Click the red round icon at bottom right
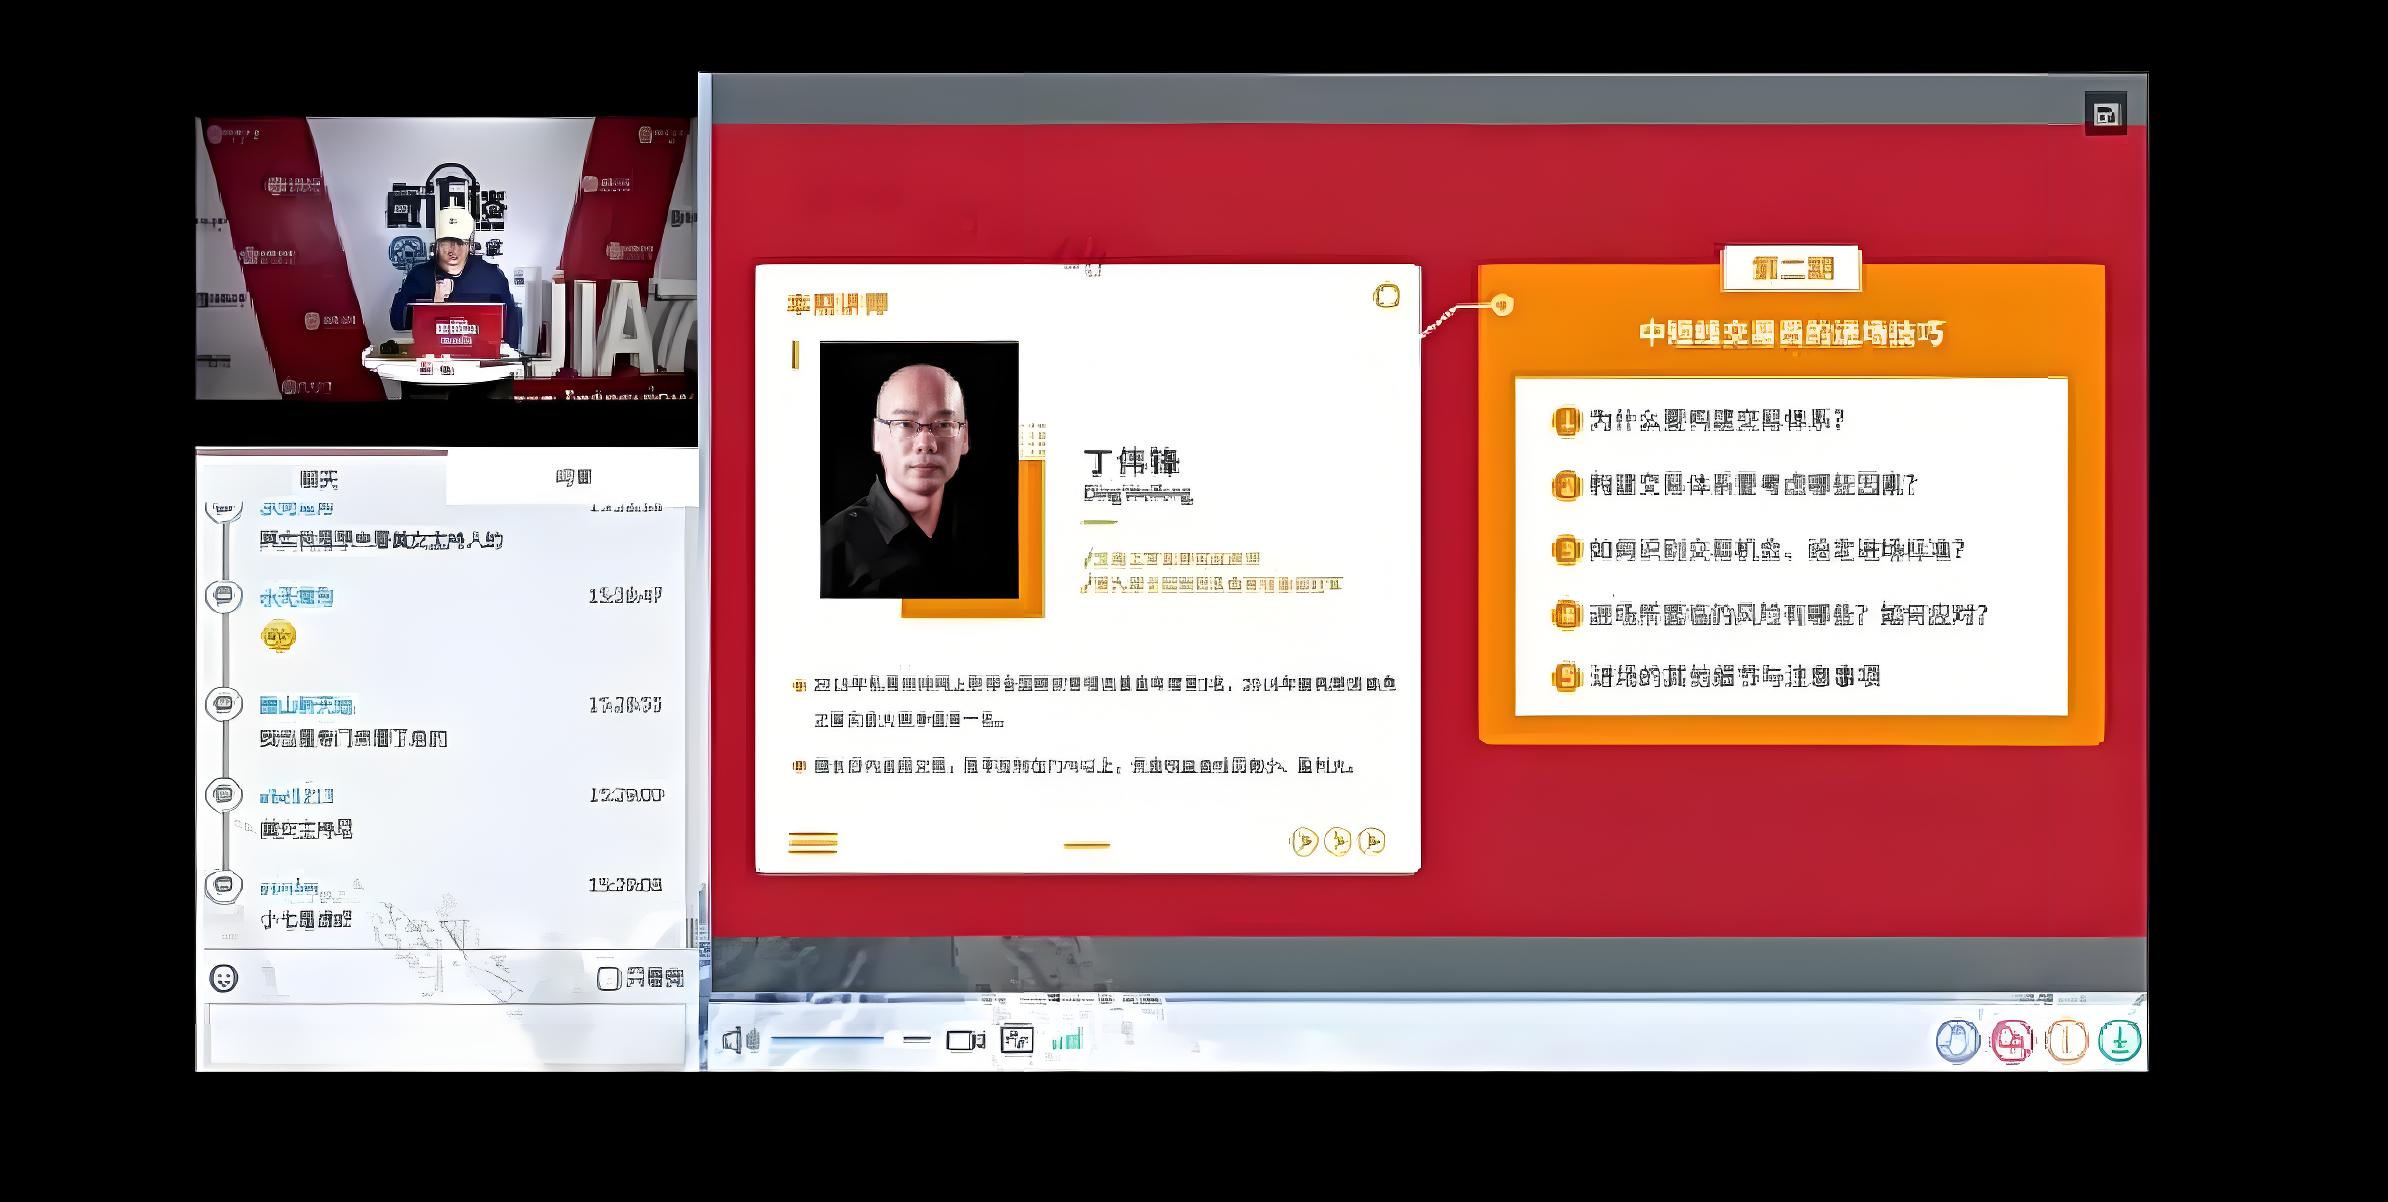 click(2011, 1041)
